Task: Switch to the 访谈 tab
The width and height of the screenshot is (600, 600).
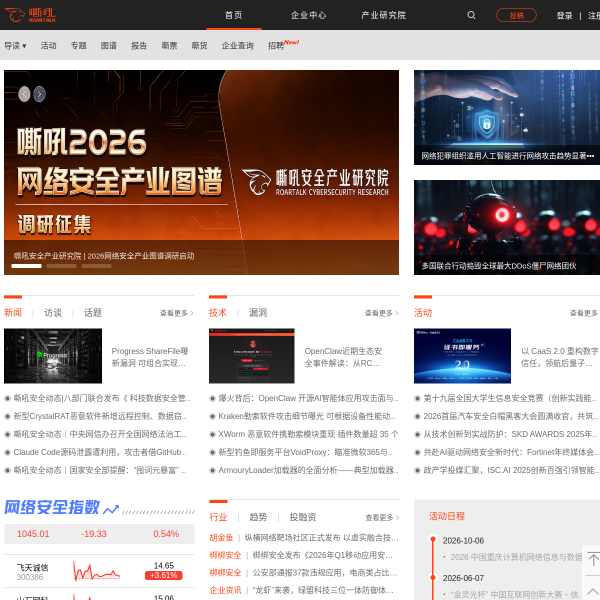Action: coord(53,313)
